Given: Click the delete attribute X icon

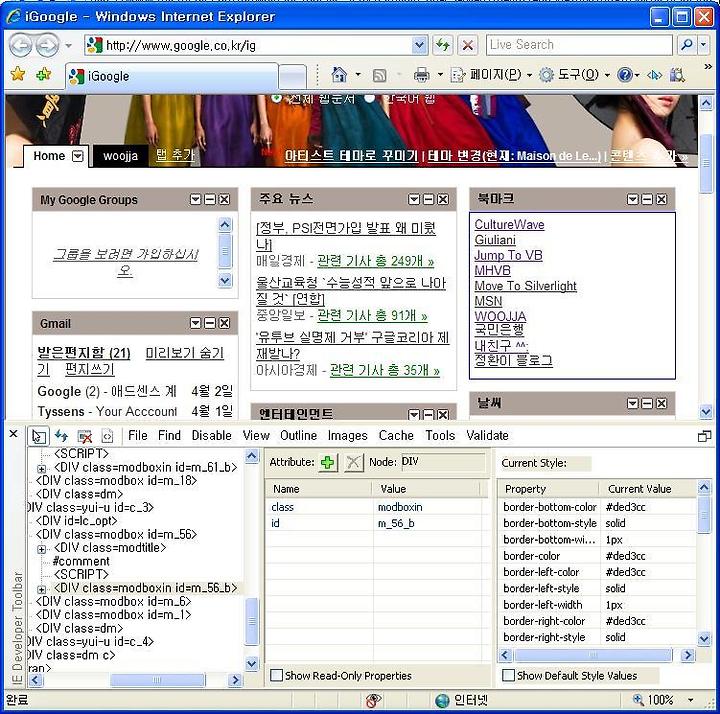Looking at the screenshot, I should click(x=353, y=462).
